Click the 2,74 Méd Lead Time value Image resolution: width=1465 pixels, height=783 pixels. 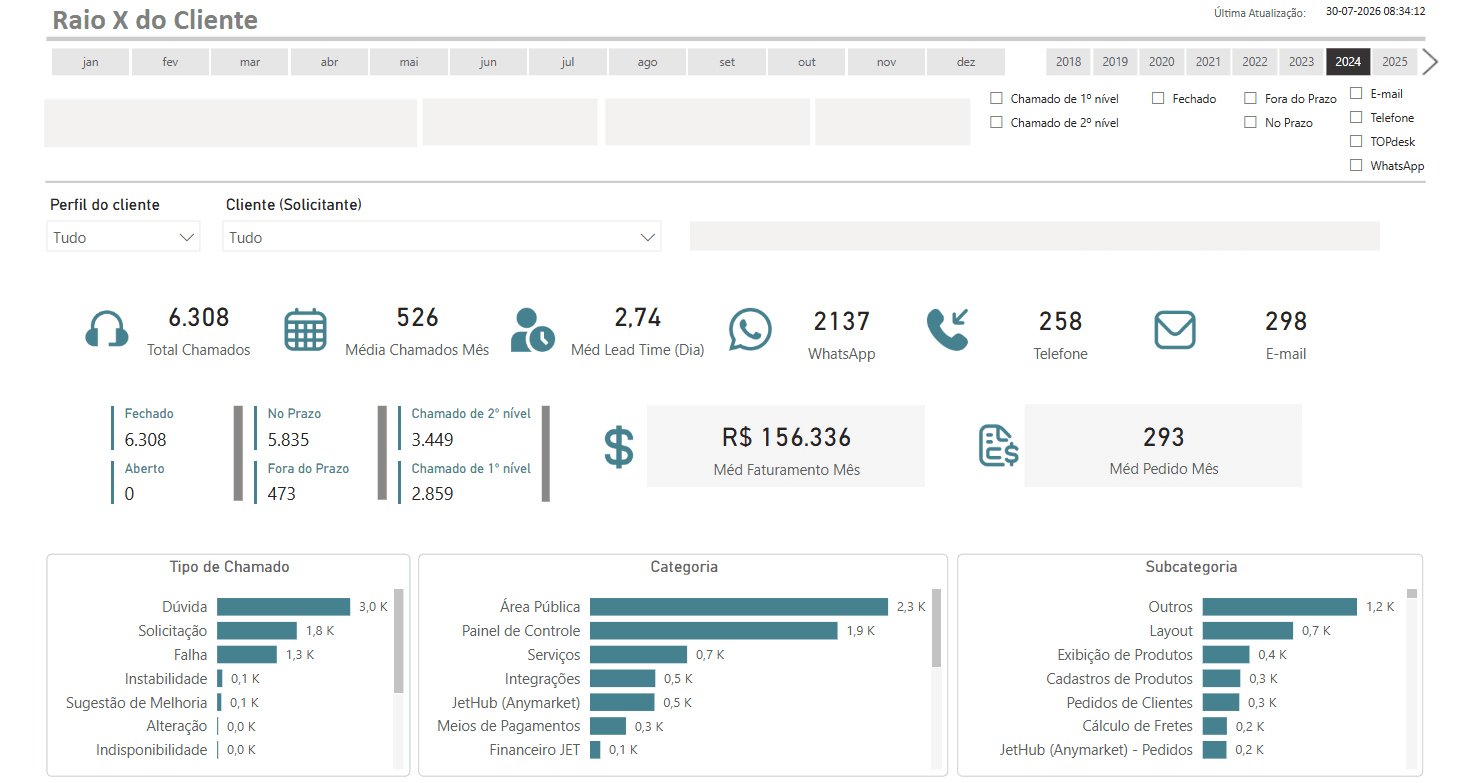tap(638, 318)
